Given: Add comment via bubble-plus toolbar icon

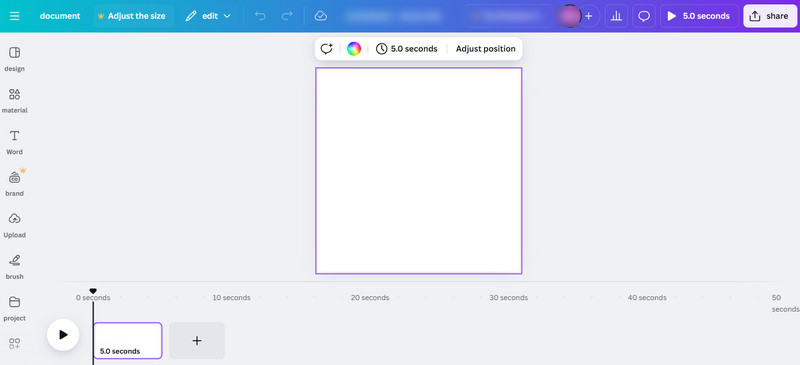Looking at the screenshot, I should tap(327, 48).
